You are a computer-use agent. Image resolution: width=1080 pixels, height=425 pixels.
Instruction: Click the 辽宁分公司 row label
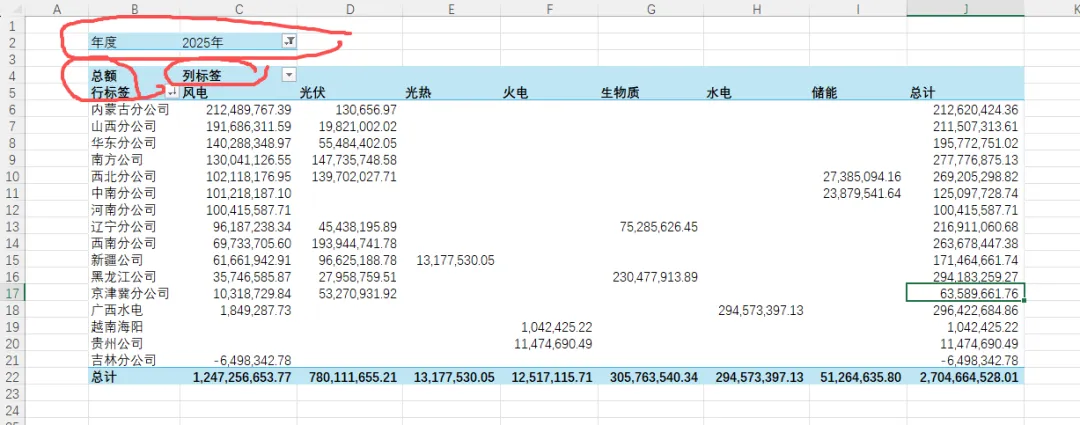tap(123, 227)
